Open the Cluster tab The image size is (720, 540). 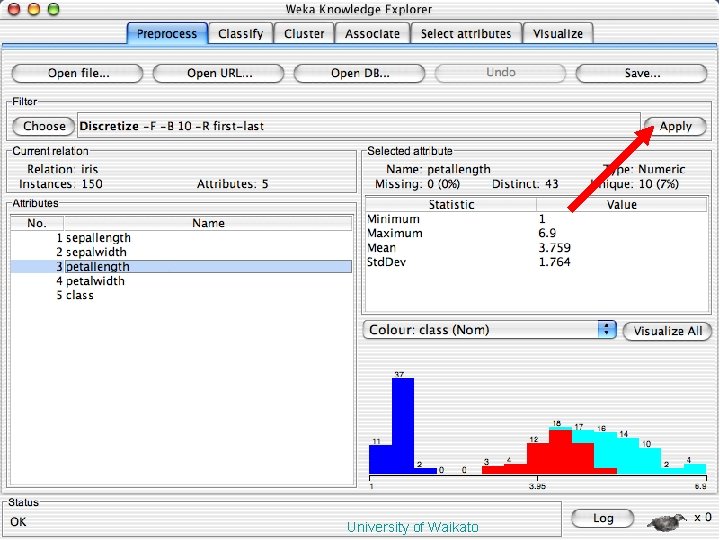pos(304,34)
